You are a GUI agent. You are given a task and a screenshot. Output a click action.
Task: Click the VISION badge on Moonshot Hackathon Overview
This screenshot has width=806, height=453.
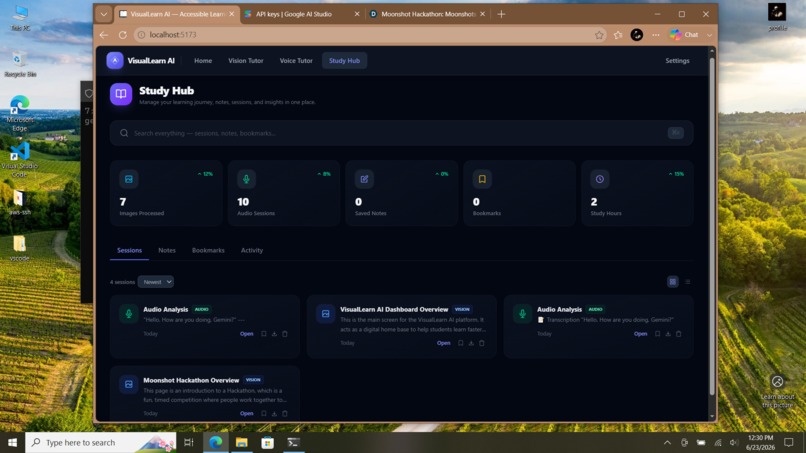(x=253, y=380)
